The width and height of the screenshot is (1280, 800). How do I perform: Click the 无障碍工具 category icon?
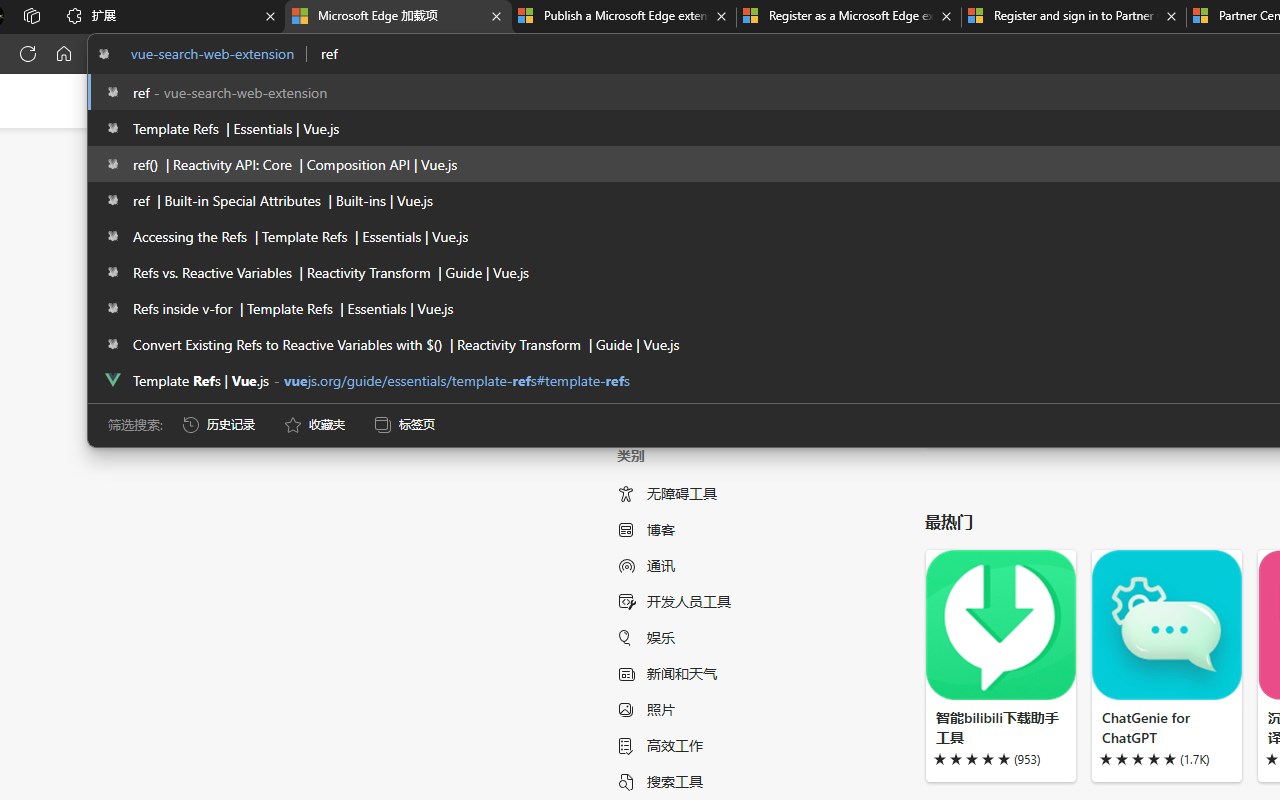[626, 494]
